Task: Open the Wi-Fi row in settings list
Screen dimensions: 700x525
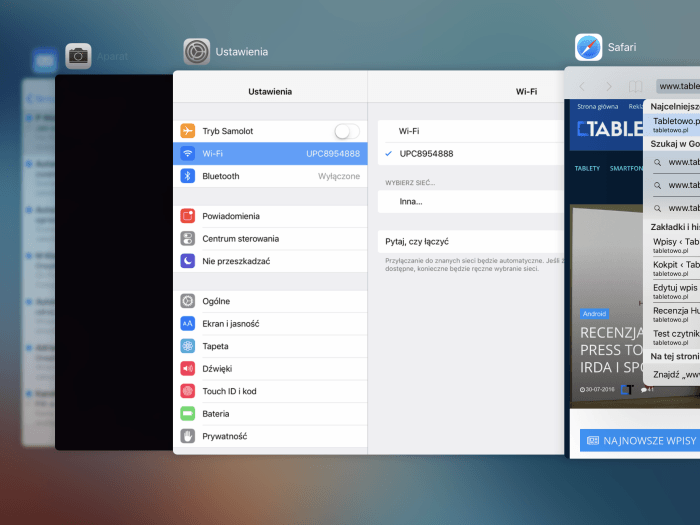Action: click(270, 154)
